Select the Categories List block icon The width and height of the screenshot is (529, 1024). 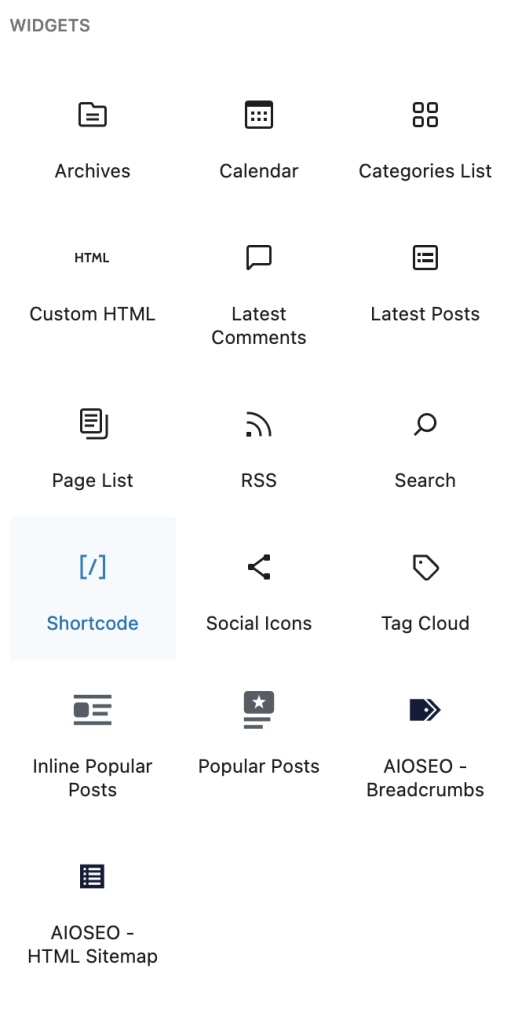click(425, 115)
